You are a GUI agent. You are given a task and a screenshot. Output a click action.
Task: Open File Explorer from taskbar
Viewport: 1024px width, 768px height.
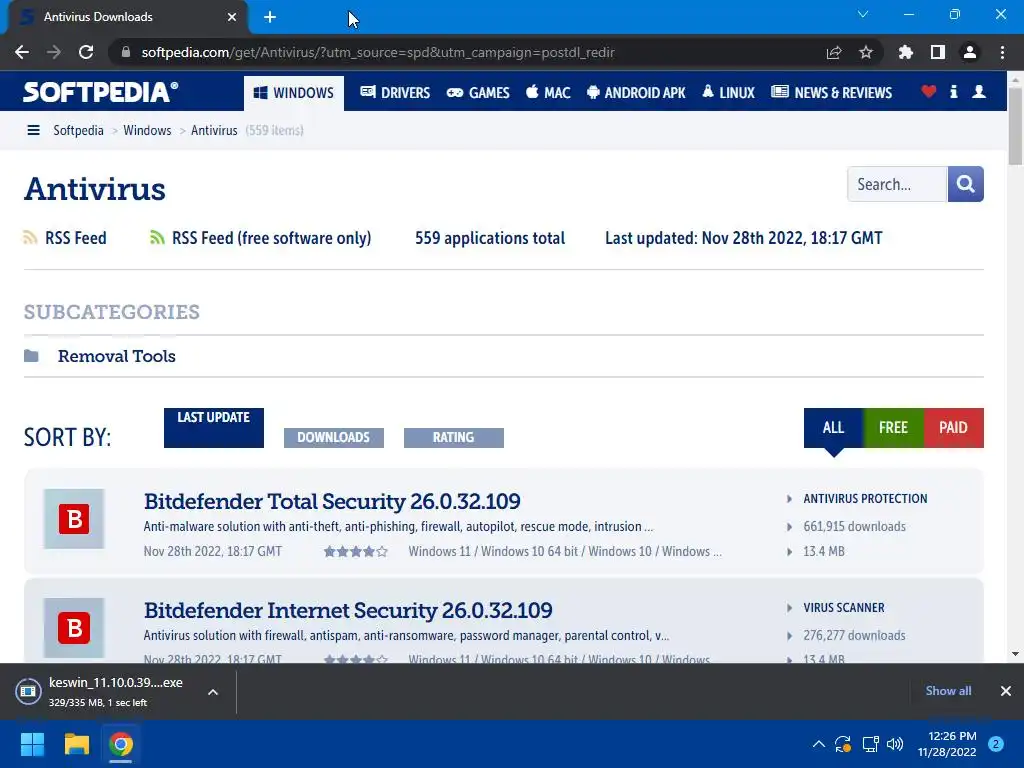[76, 744]
